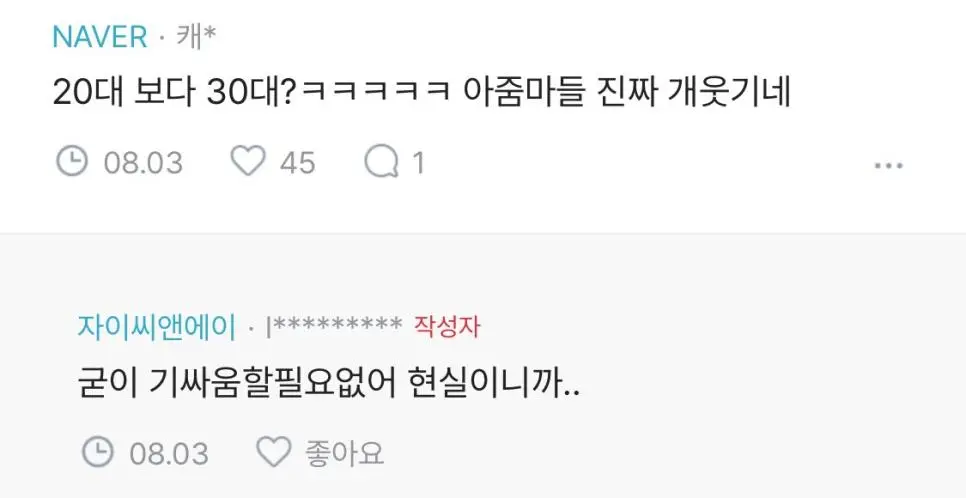Tap the 좋아요 like label
The width and height of the screenshot is (966, 498).
[344, 454]
